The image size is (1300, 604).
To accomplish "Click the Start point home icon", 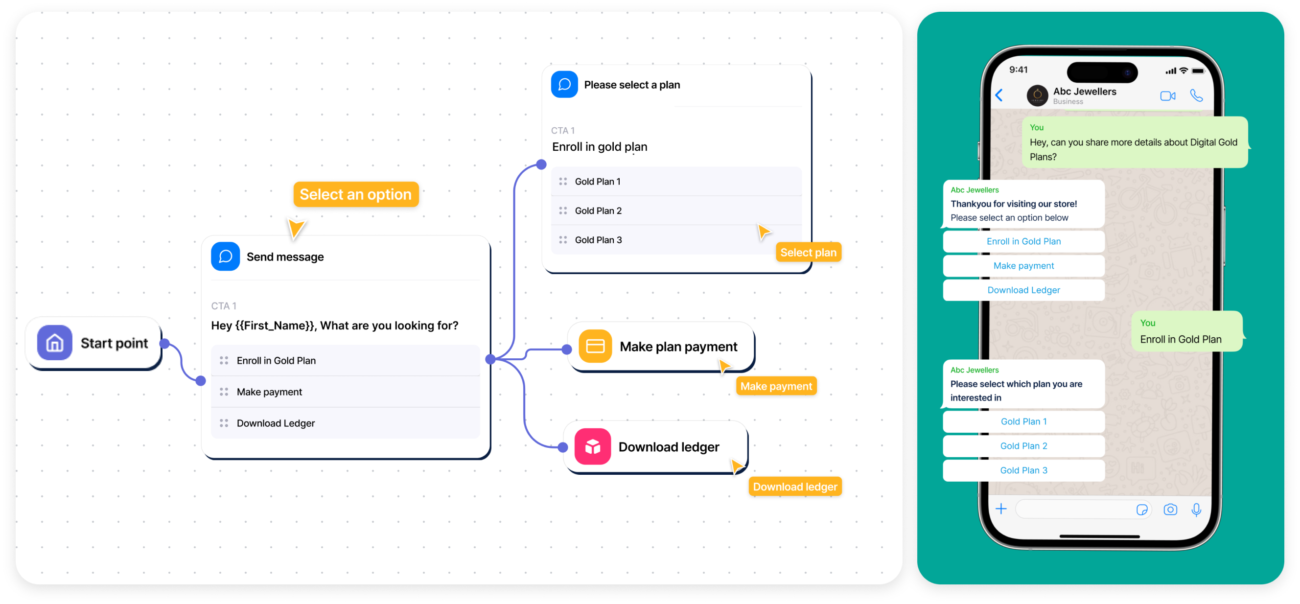I will pos(55,343).
